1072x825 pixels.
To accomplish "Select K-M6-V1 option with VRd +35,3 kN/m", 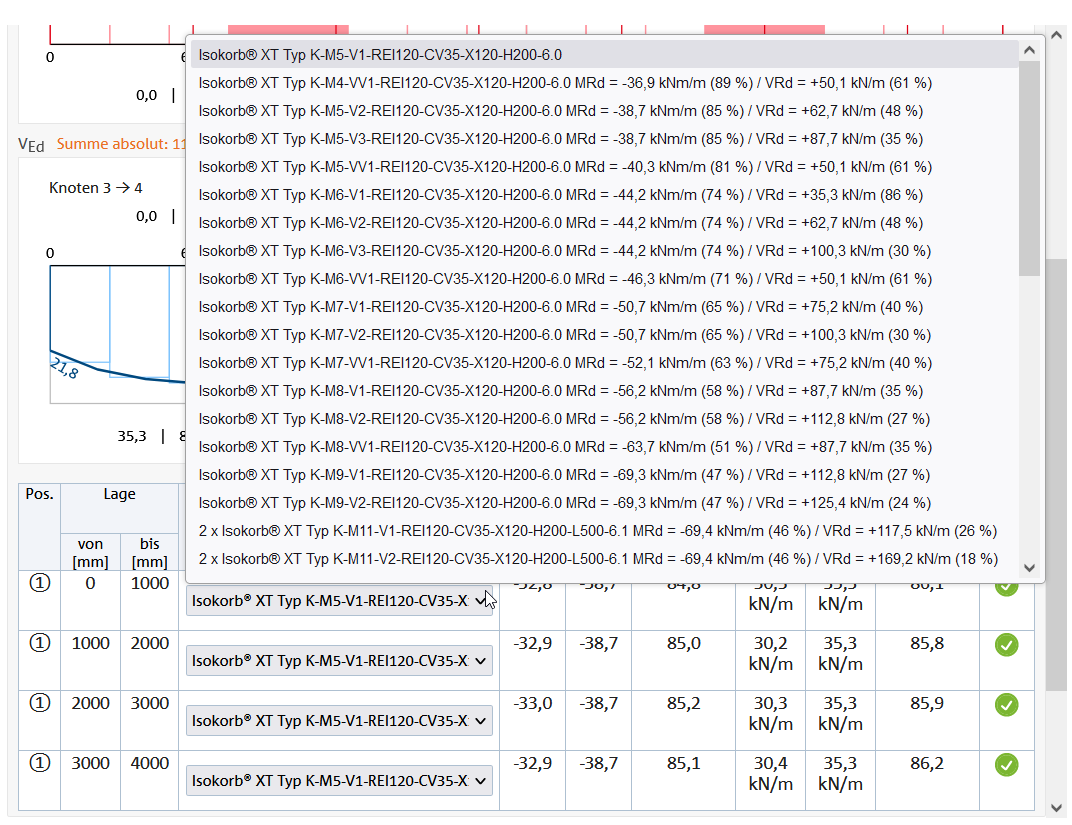I will (x=604, y=195).
